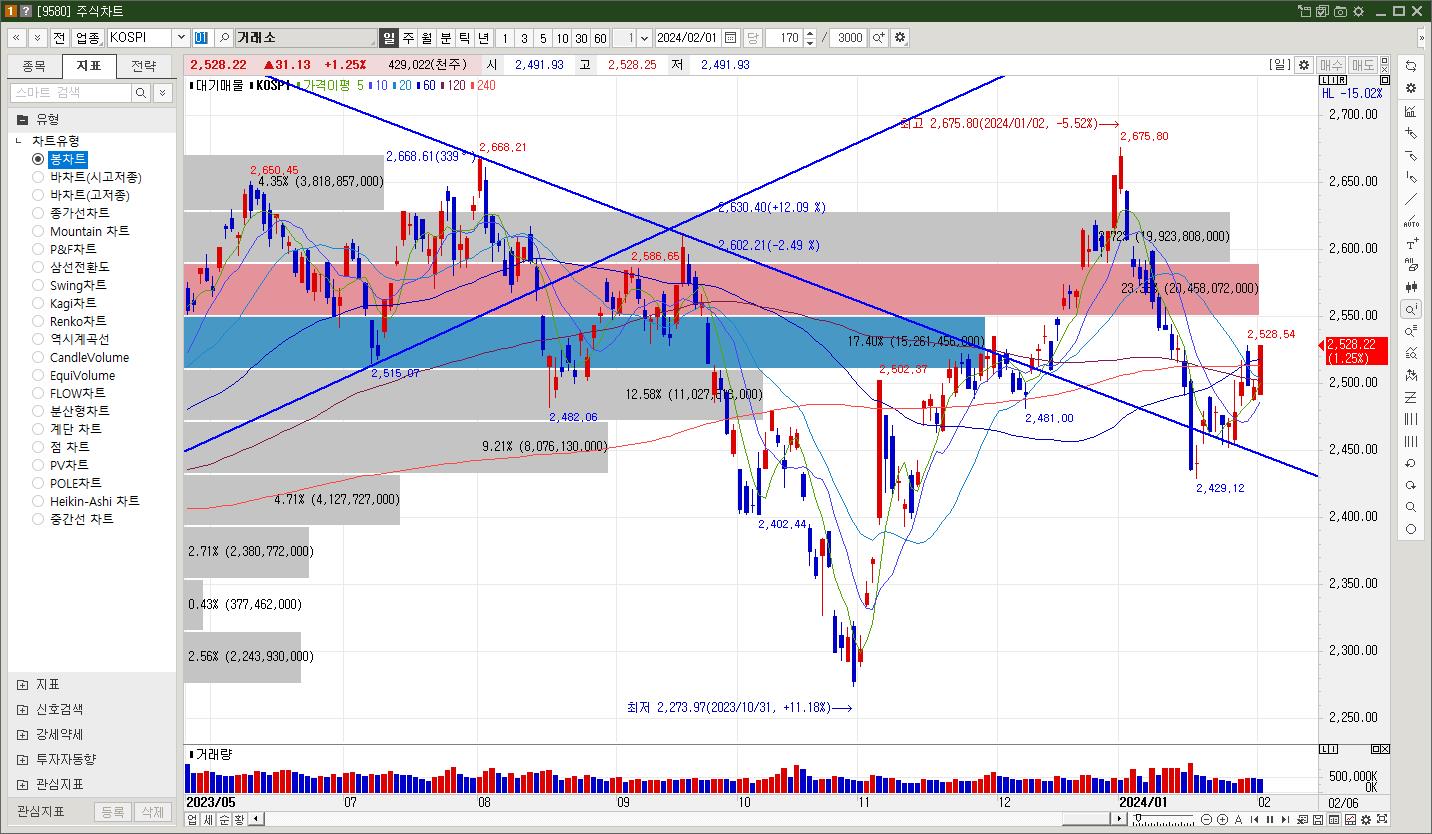This screenshot has width=1432, height=834.
Task: Expand the 강세약세 tree section
Action: pyautogui.click(x=22, y=735)
